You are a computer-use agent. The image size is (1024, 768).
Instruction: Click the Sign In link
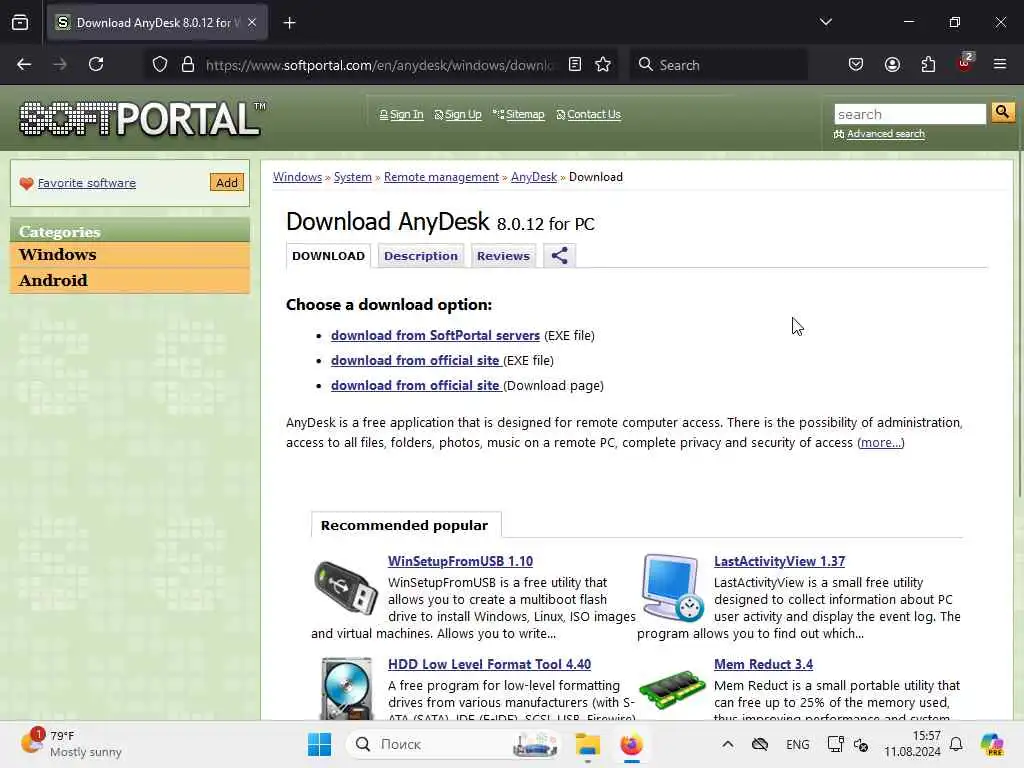tap(406, 114)
